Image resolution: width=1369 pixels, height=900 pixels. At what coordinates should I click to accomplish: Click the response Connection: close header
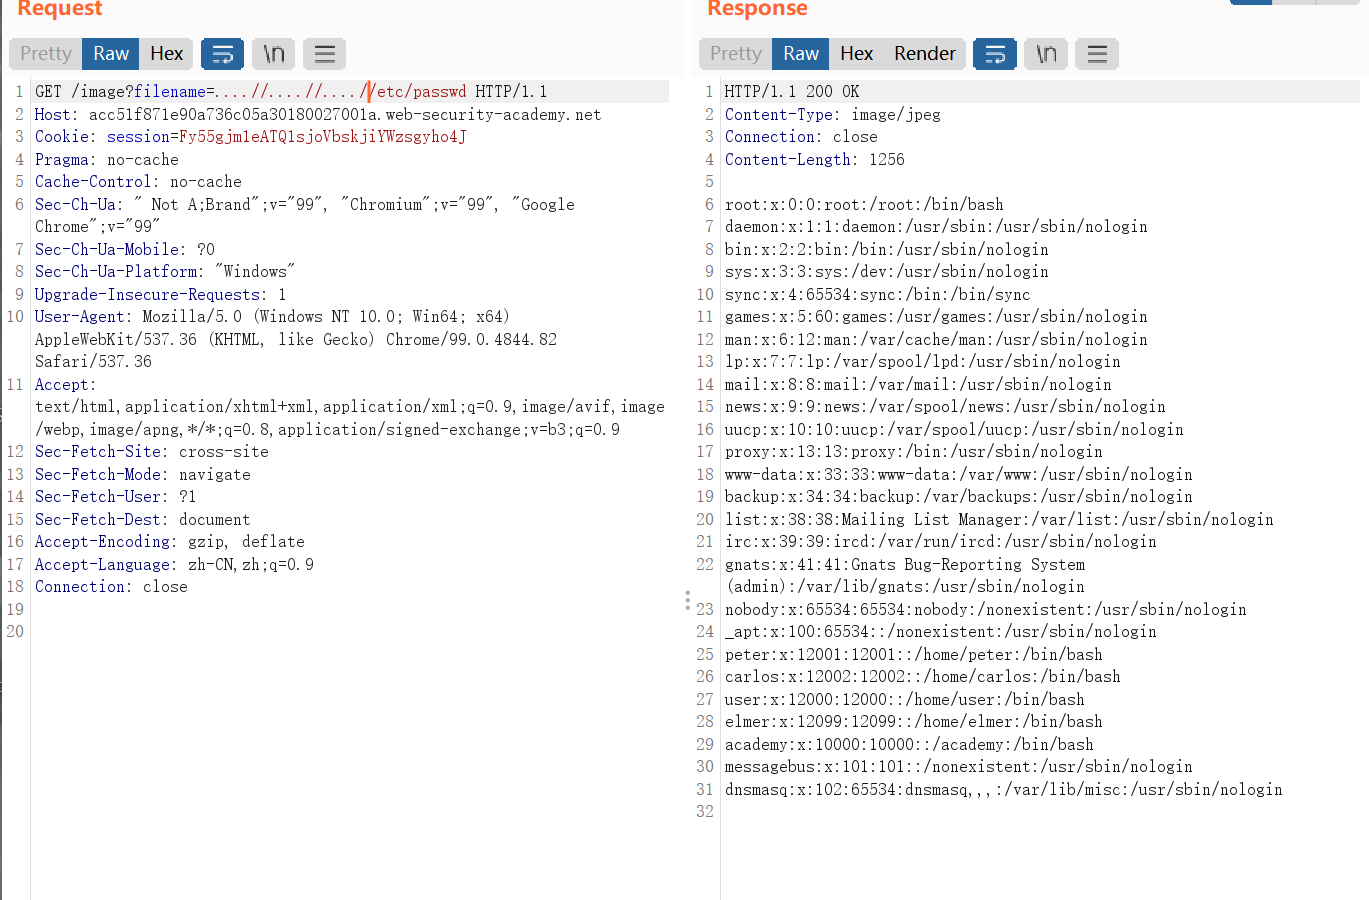[x=801, y=137]
